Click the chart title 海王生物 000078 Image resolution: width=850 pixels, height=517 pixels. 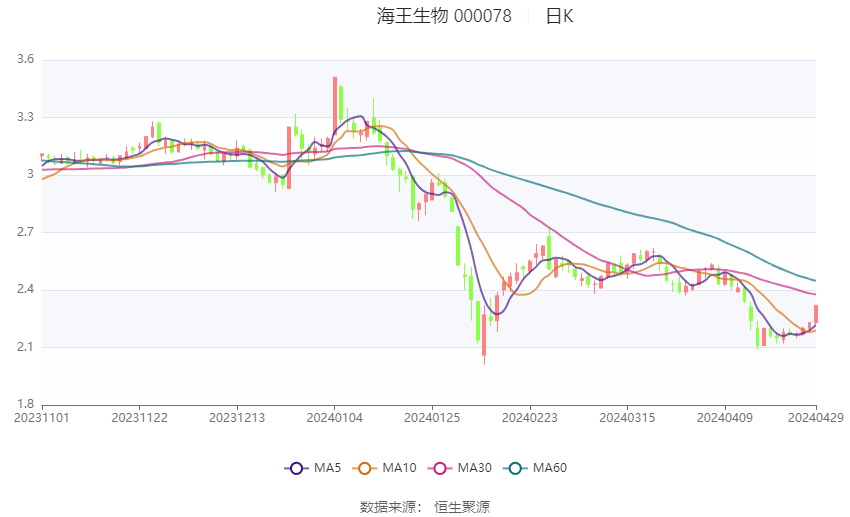(x=444, y=16)
